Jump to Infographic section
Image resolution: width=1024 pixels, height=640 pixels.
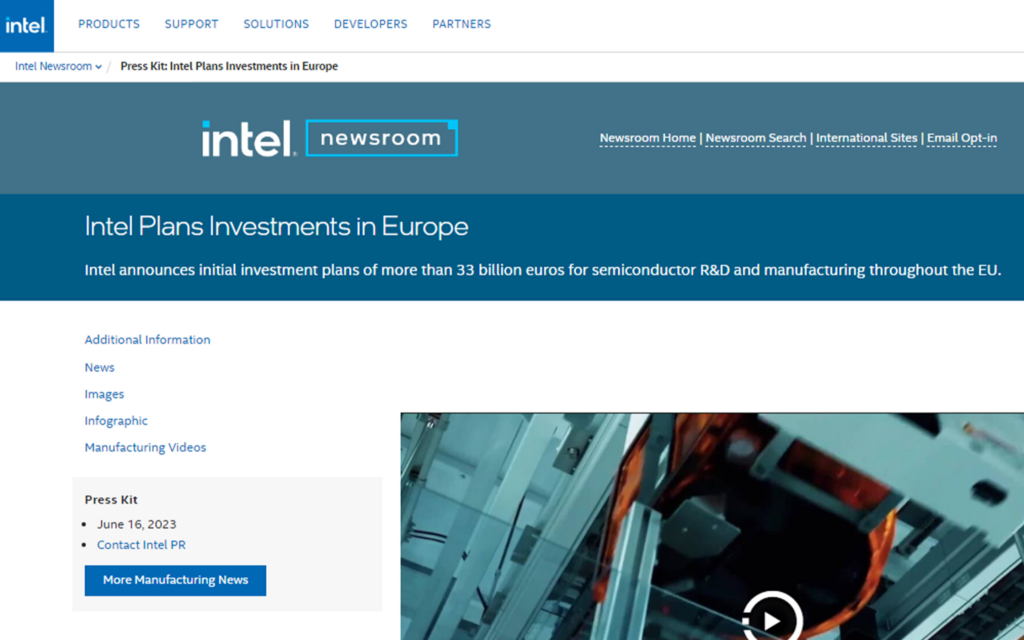click(116, 421)
